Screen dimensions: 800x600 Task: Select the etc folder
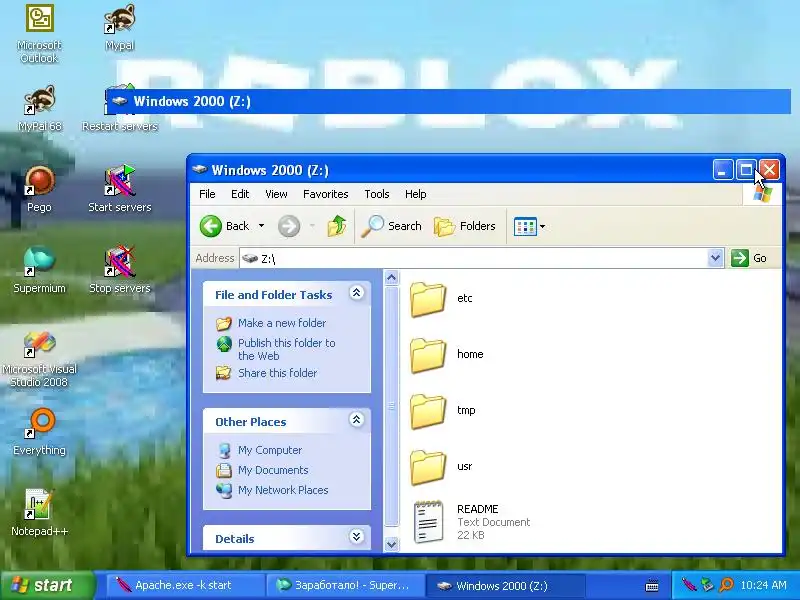click(x=442, y=299)
